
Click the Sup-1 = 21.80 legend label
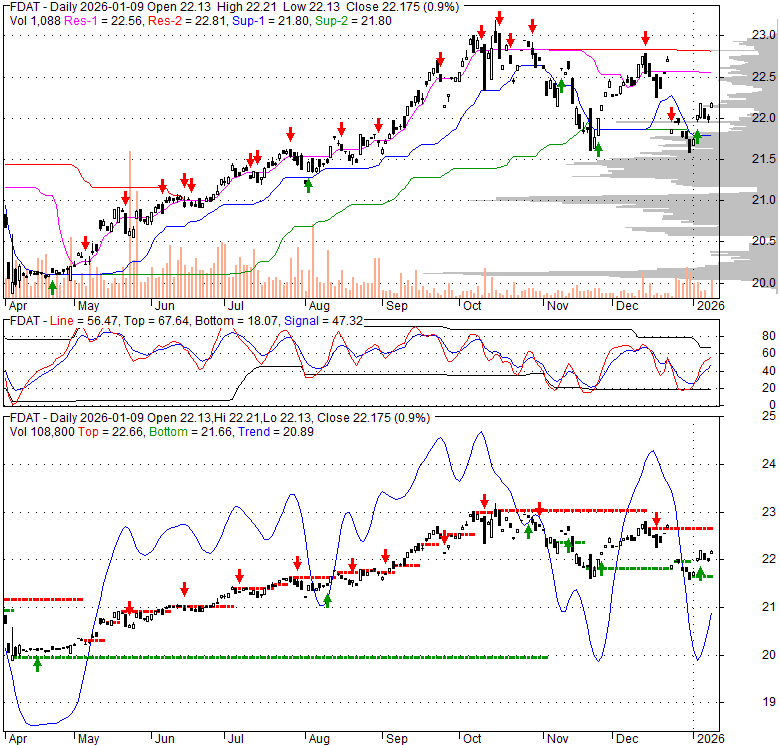pyautogui.click(x=258, y=19)
